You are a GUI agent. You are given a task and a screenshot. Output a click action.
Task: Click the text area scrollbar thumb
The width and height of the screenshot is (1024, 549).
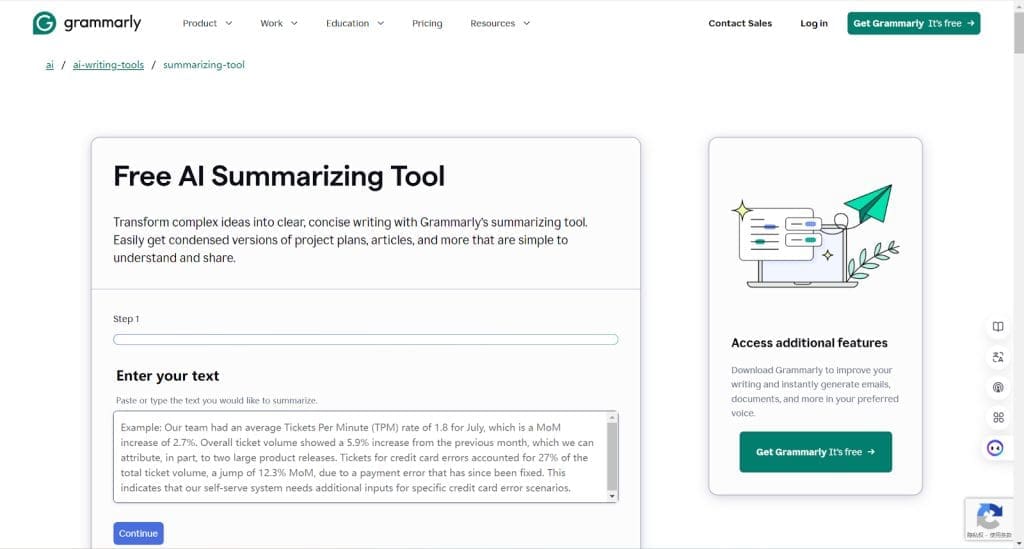pyautogui.click(x=612, y=456)
